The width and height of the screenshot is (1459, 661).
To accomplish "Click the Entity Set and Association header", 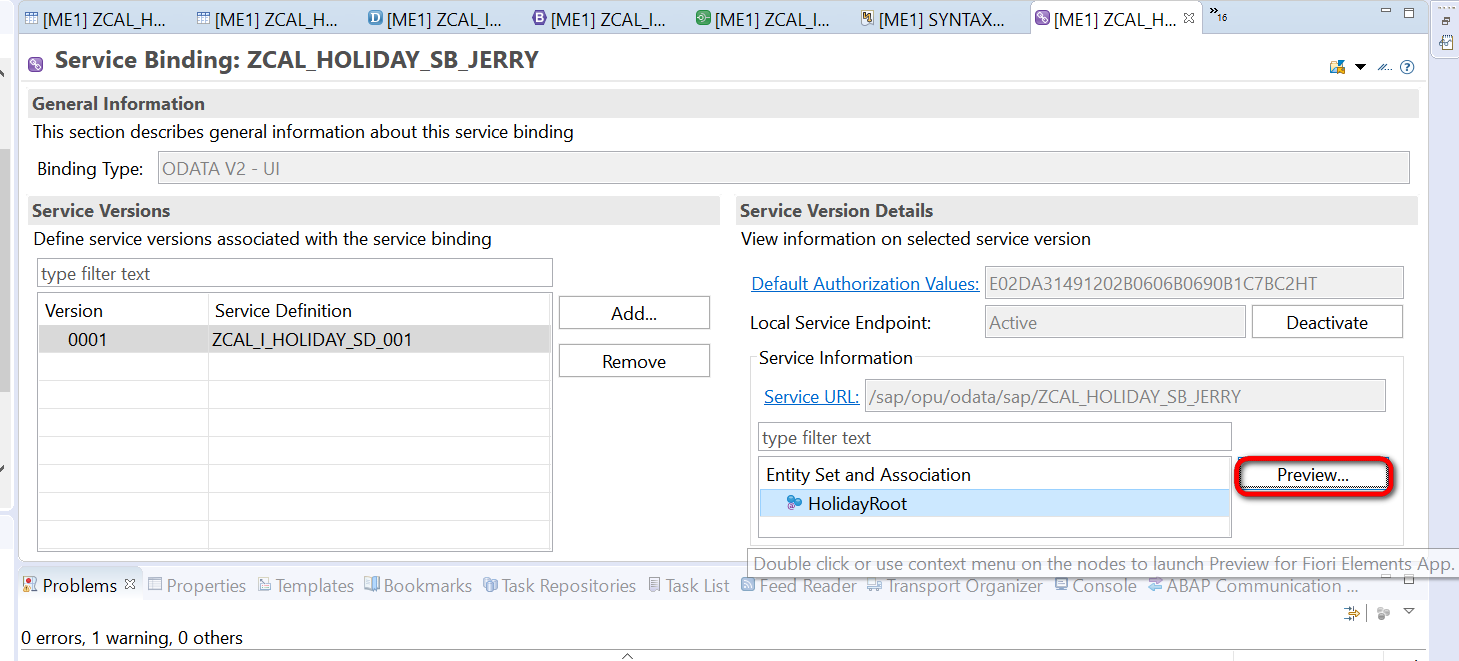I will (995, 474).
